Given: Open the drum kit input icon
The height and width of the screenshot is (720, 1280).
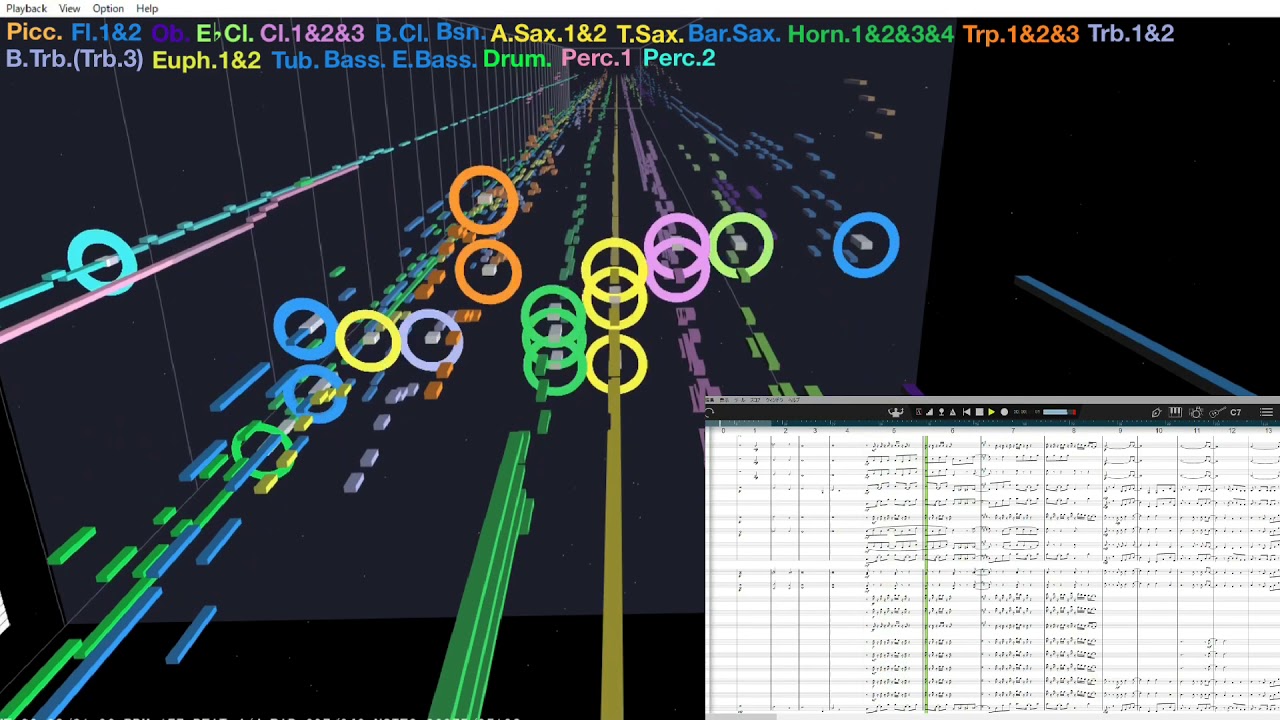Looking at the screenshot, I should [1196, 412].
